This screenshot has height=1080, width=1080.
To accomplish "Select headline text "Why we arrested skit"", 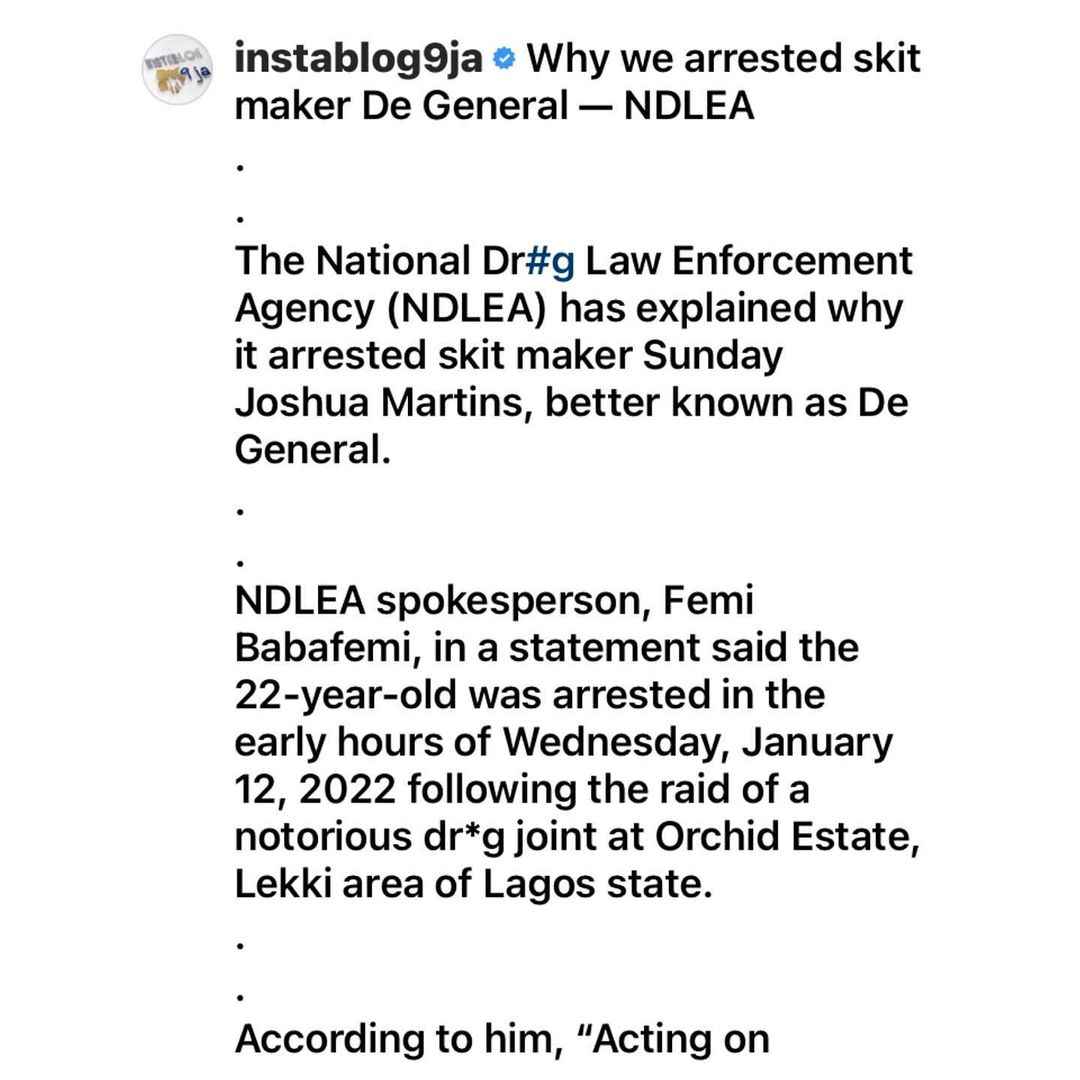I will pyautogui.click(x=723, y=59).
